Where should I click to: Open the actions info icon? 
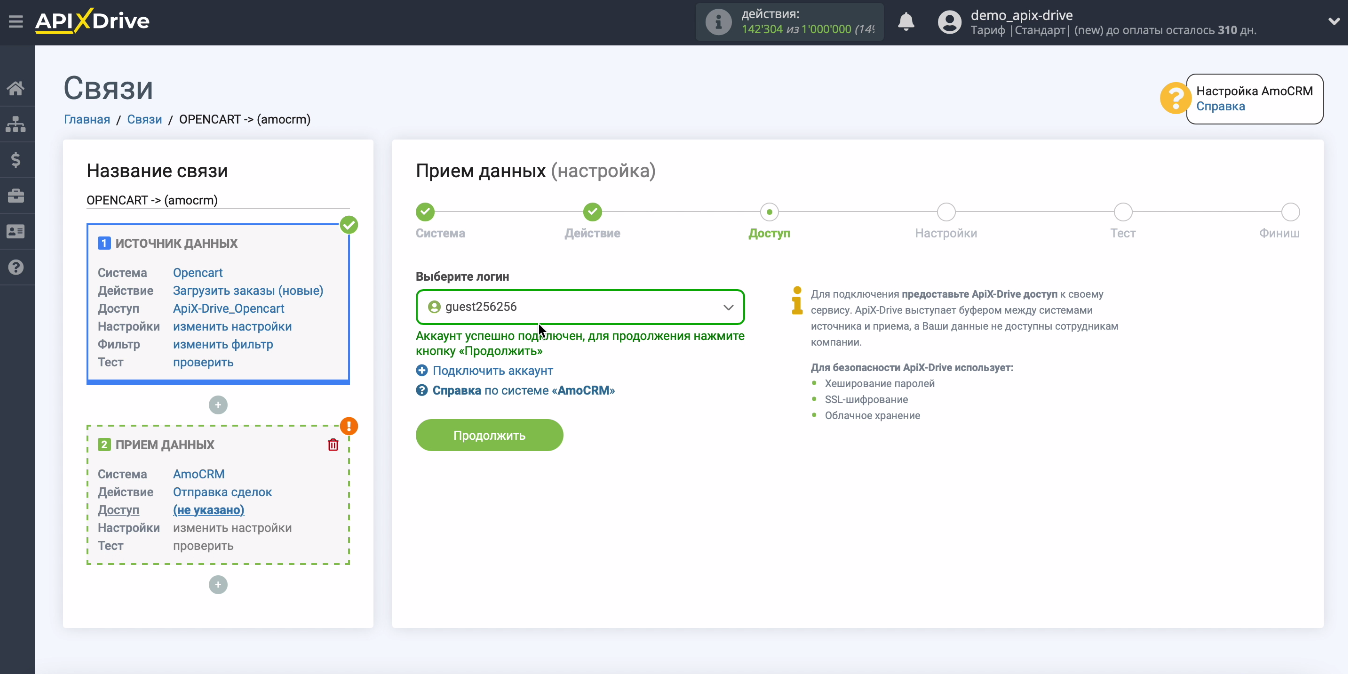[718, 22]
